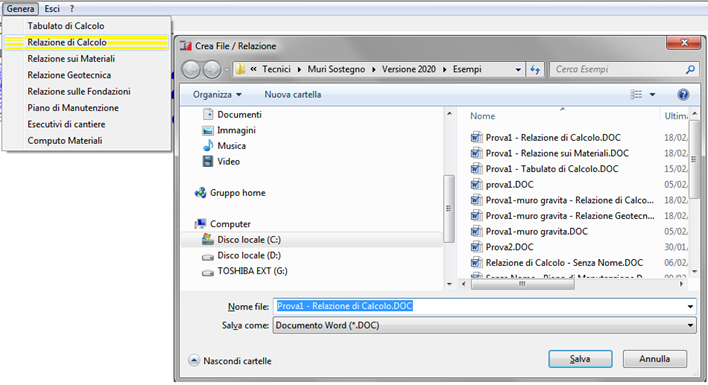This screenshot has height=385, width=708.
Task: Click Word icon of Prova2.DOC
Action: pyautogui.click(x=476, y=247)
